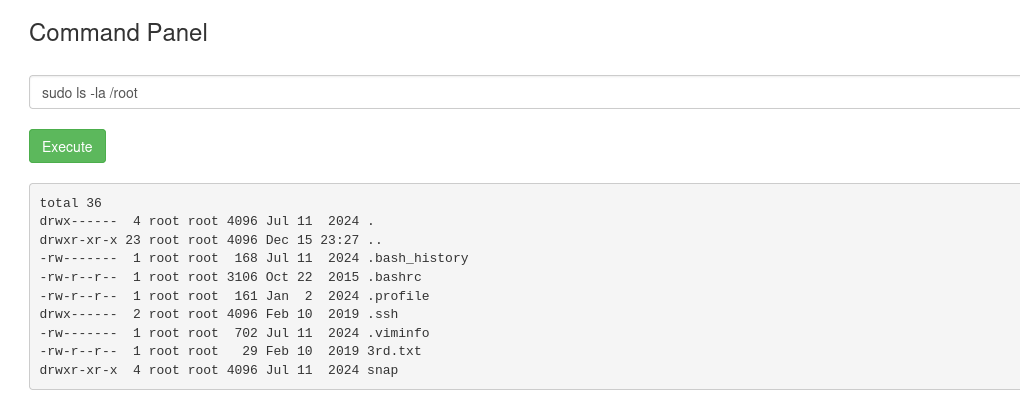Click the parent directory '..' entry
This screenshot has width=1020, height=417.
point(375,240)
